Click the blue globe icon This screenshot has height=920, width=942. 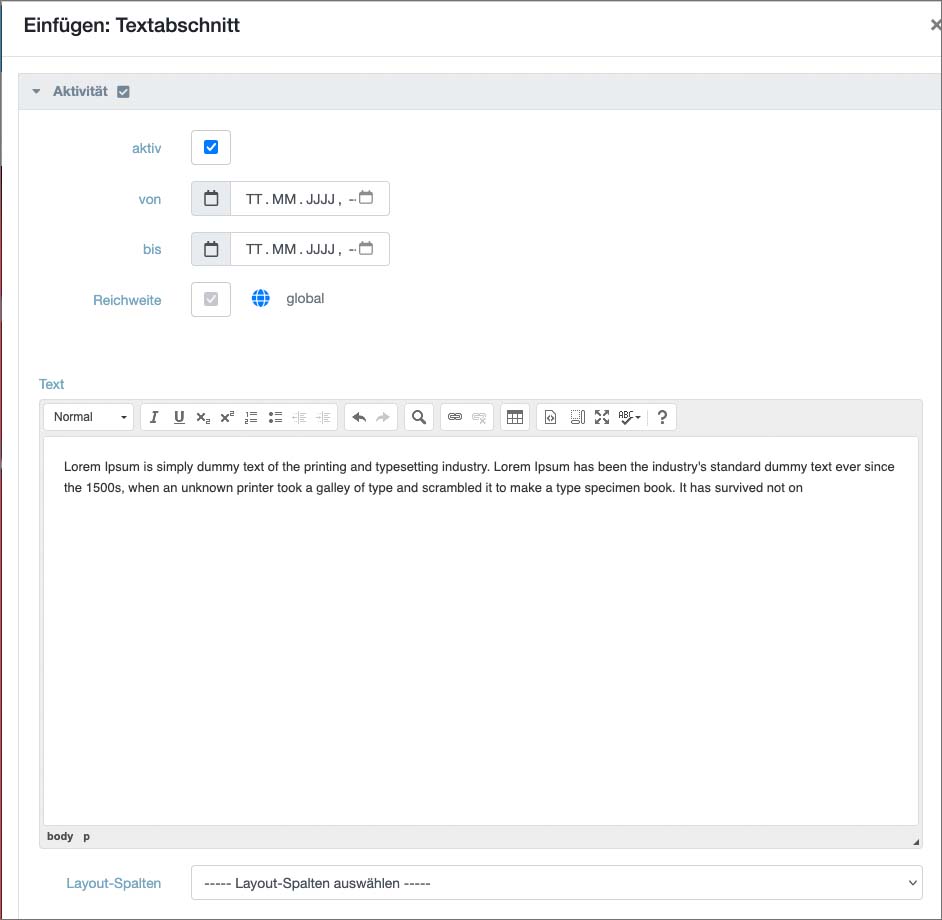coord(260,298)
